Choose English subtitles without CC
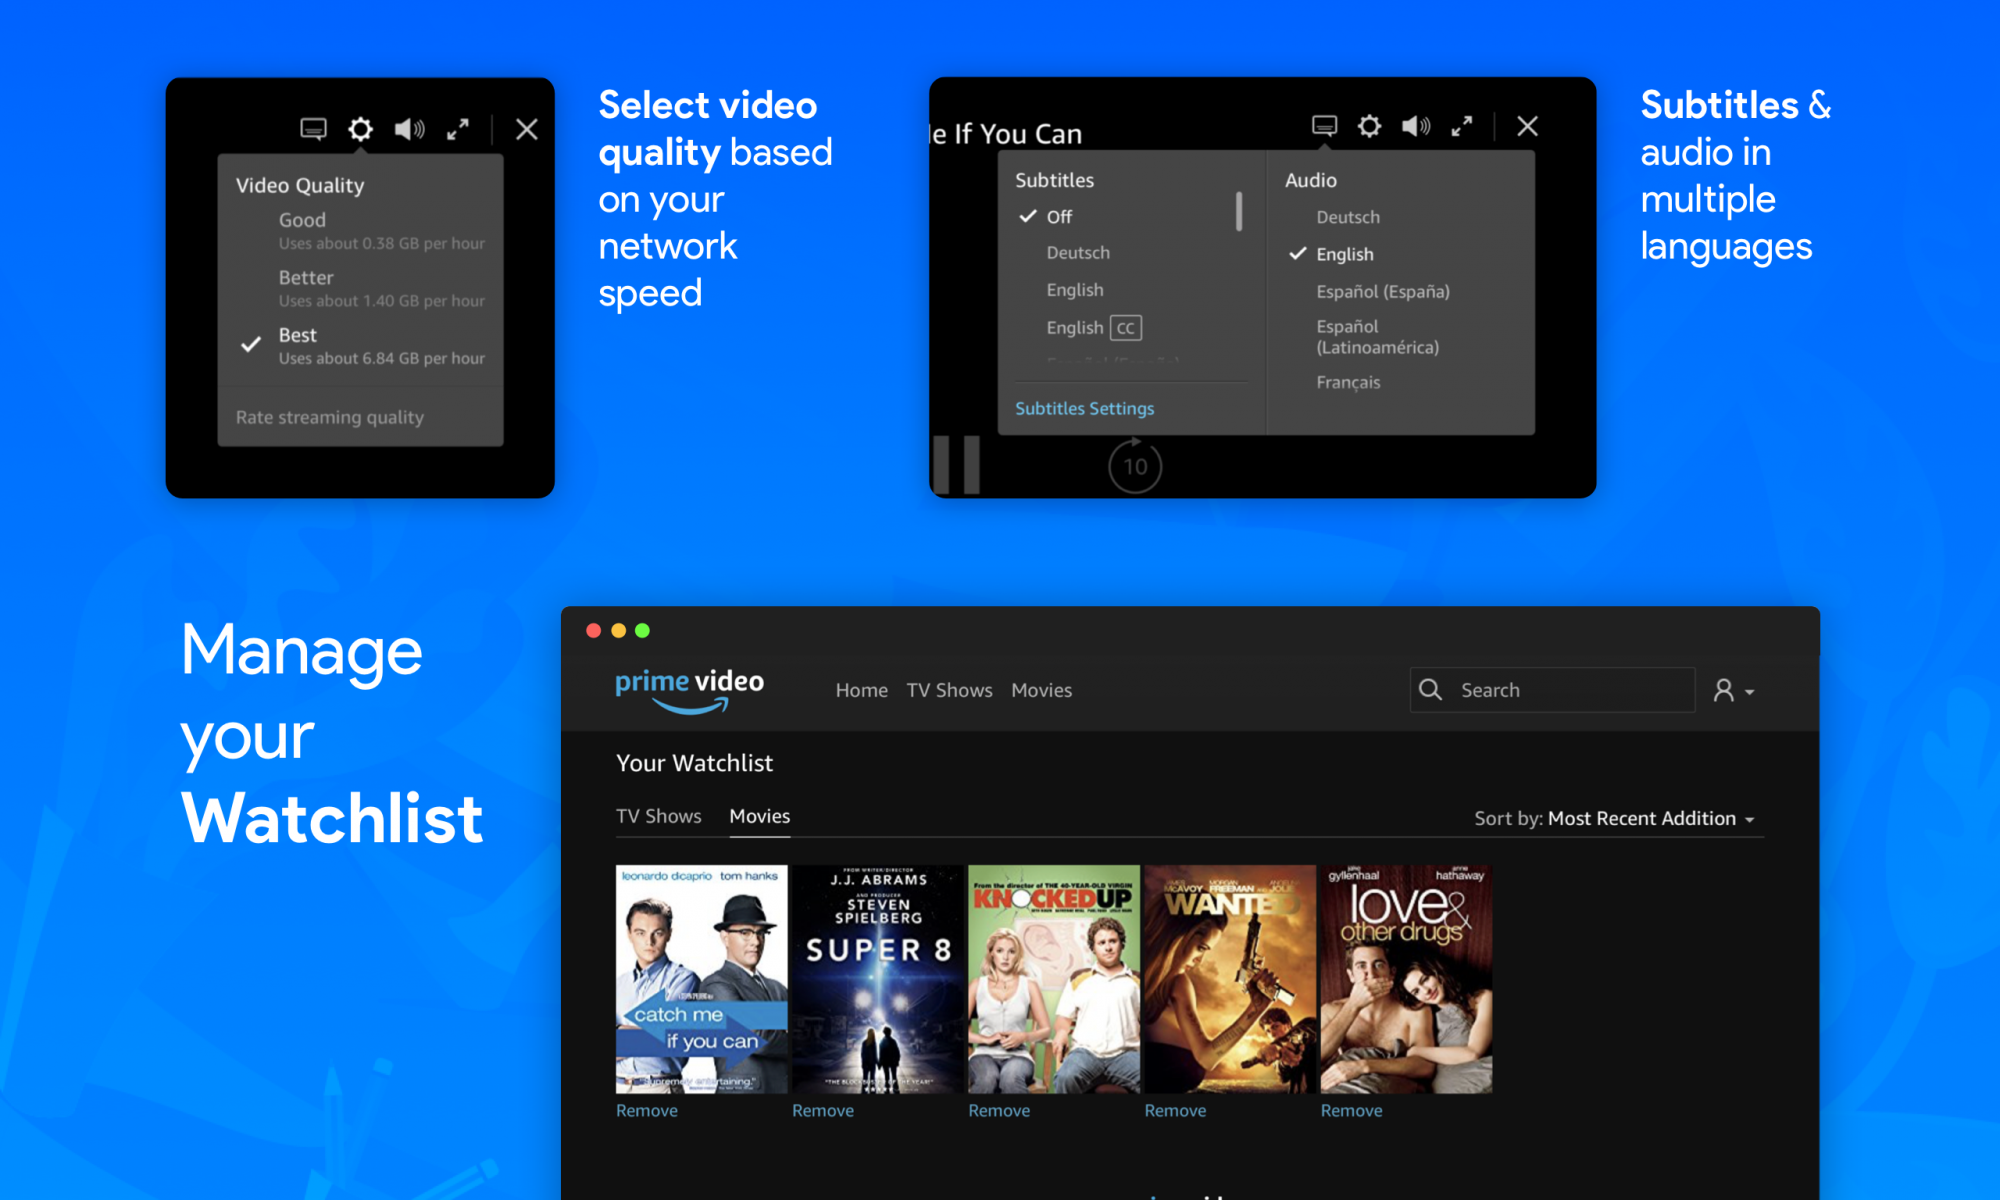Image resolution: width=2000 pixels, height=1200 pixels. [x=1075, y=290]
